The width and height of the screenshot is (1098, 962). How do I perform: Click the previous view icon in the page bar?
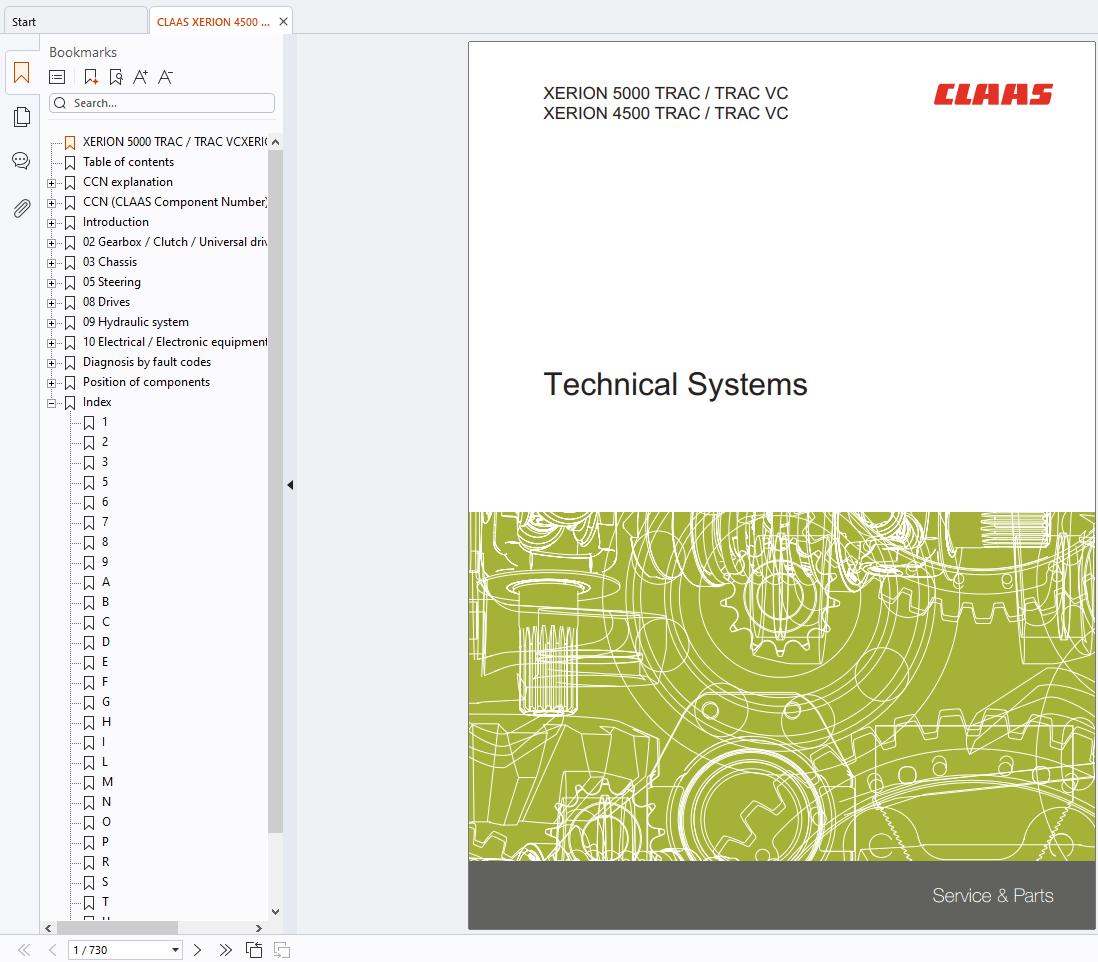(x=254, y=950)
